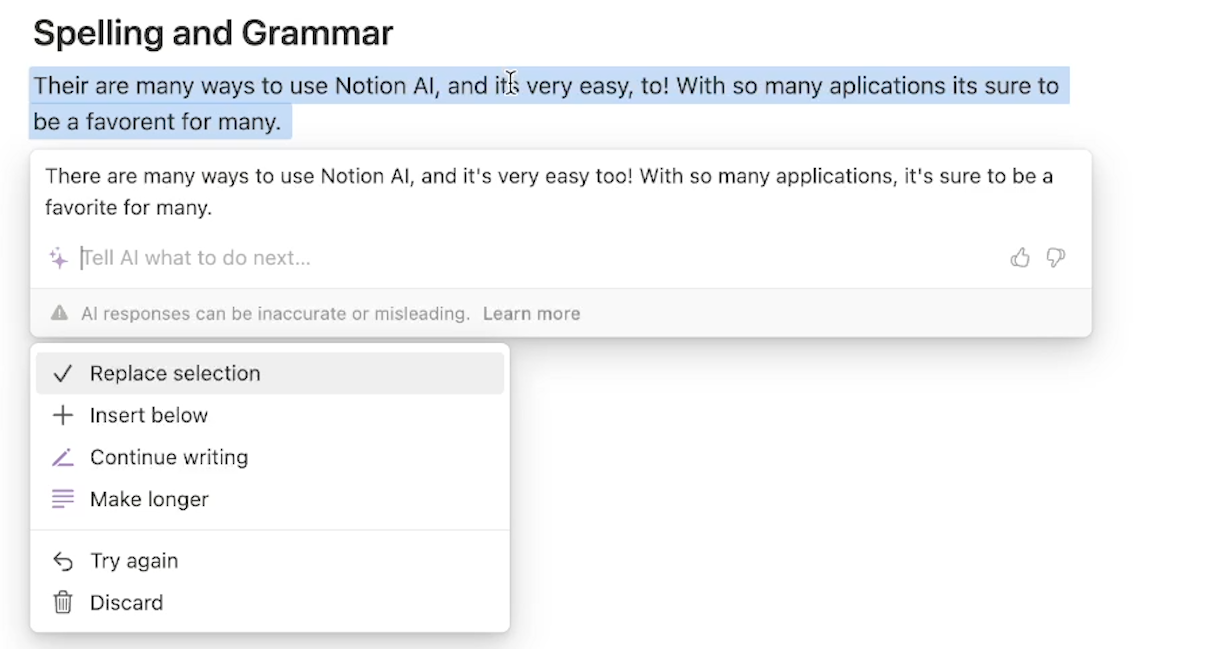
Task: Click the pencil icon for Continue writing
Action: click(63, 457)
